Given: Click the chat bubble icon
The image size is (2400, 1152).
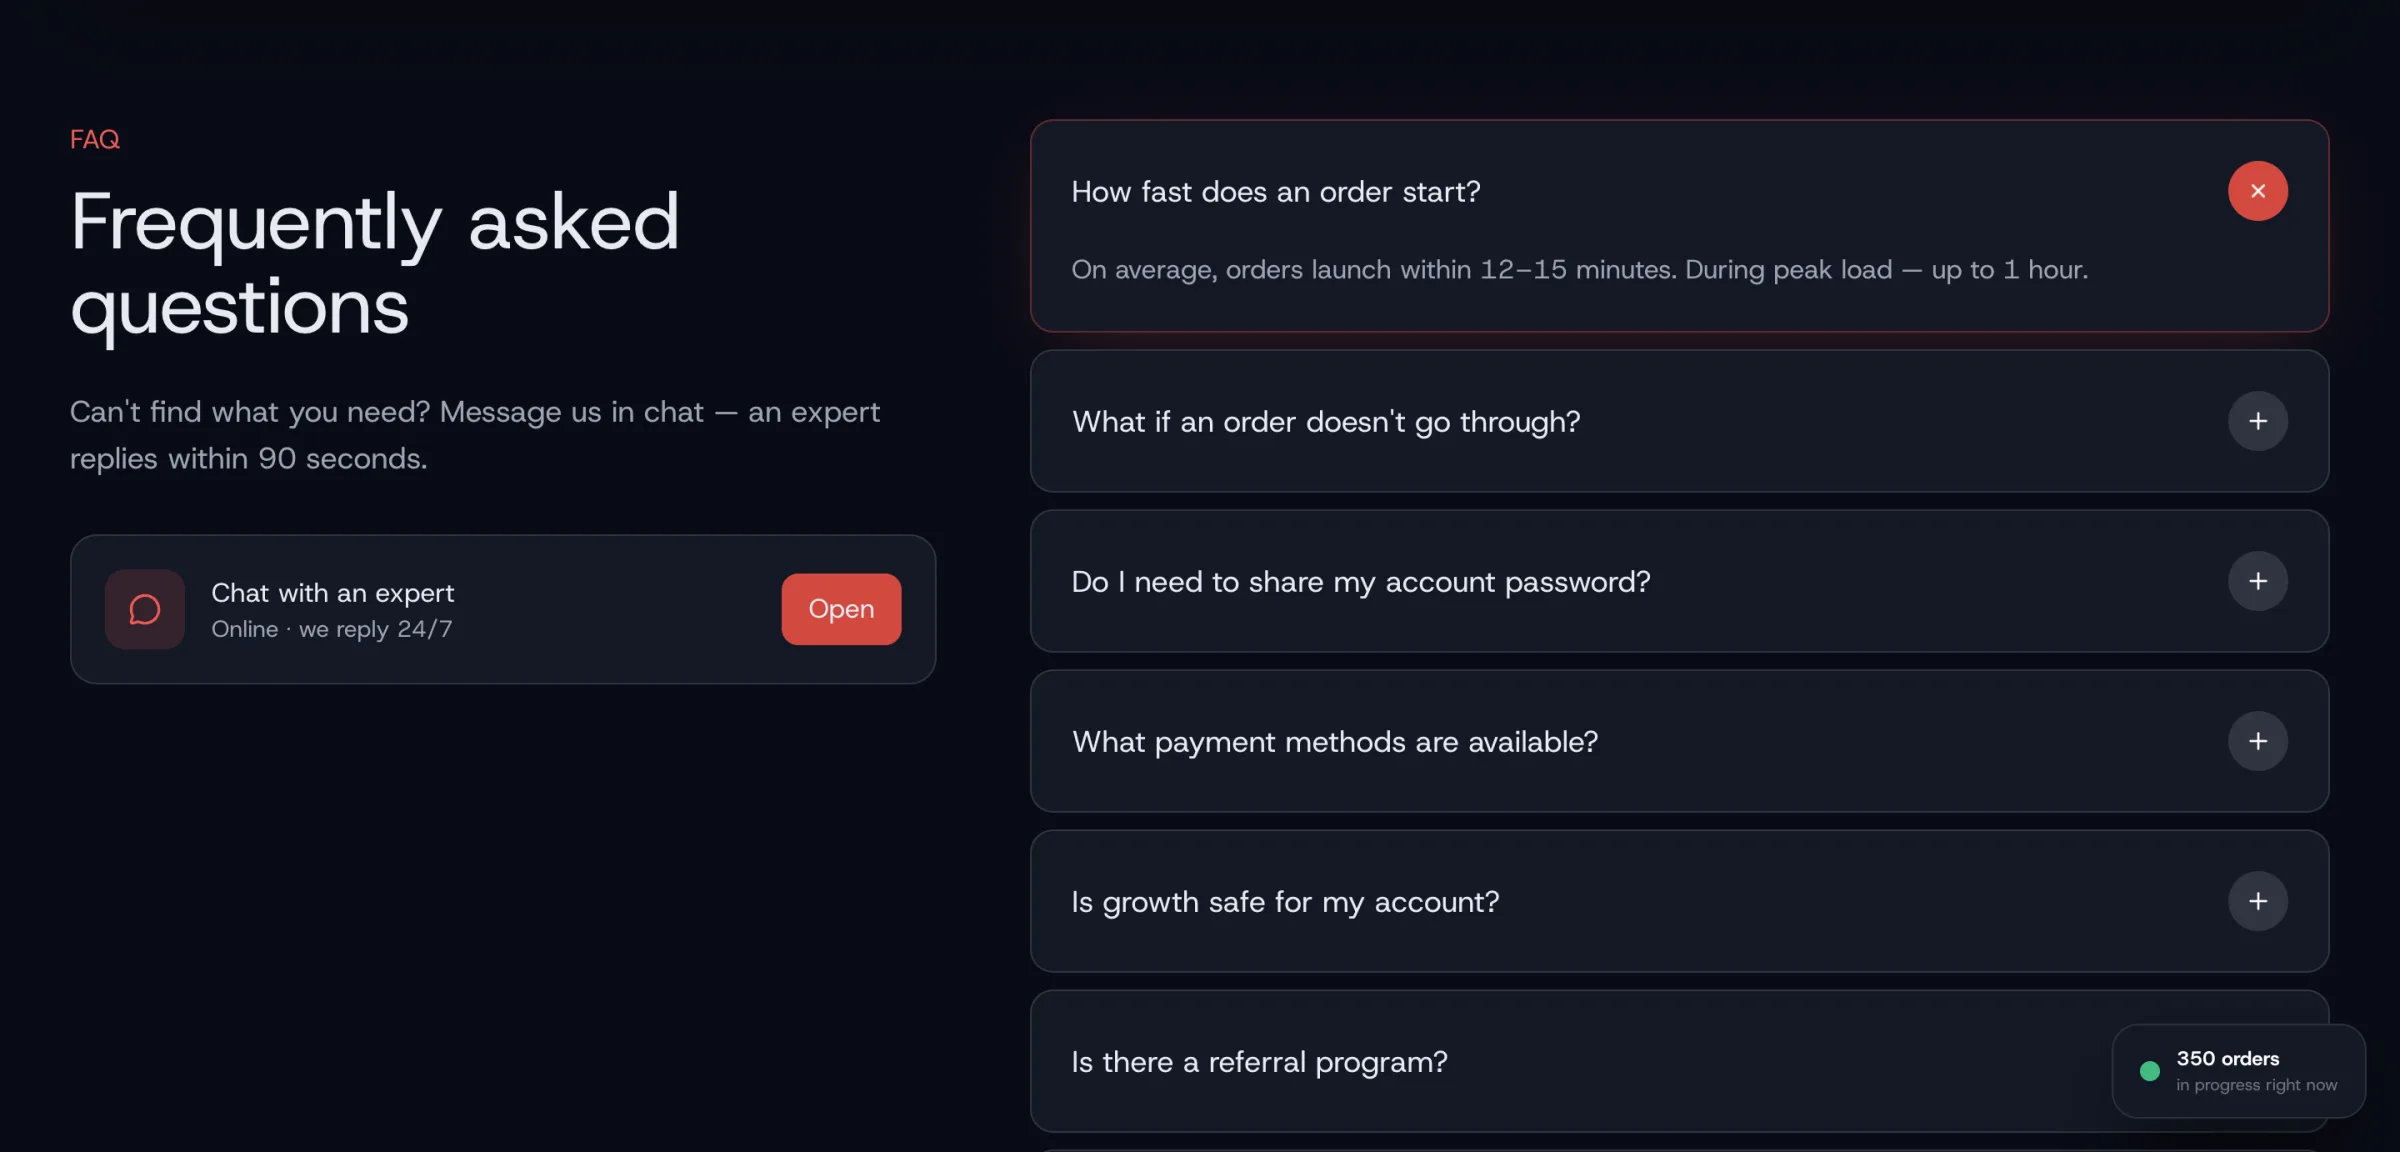Looking at the screenshot, I should point(145,609).
